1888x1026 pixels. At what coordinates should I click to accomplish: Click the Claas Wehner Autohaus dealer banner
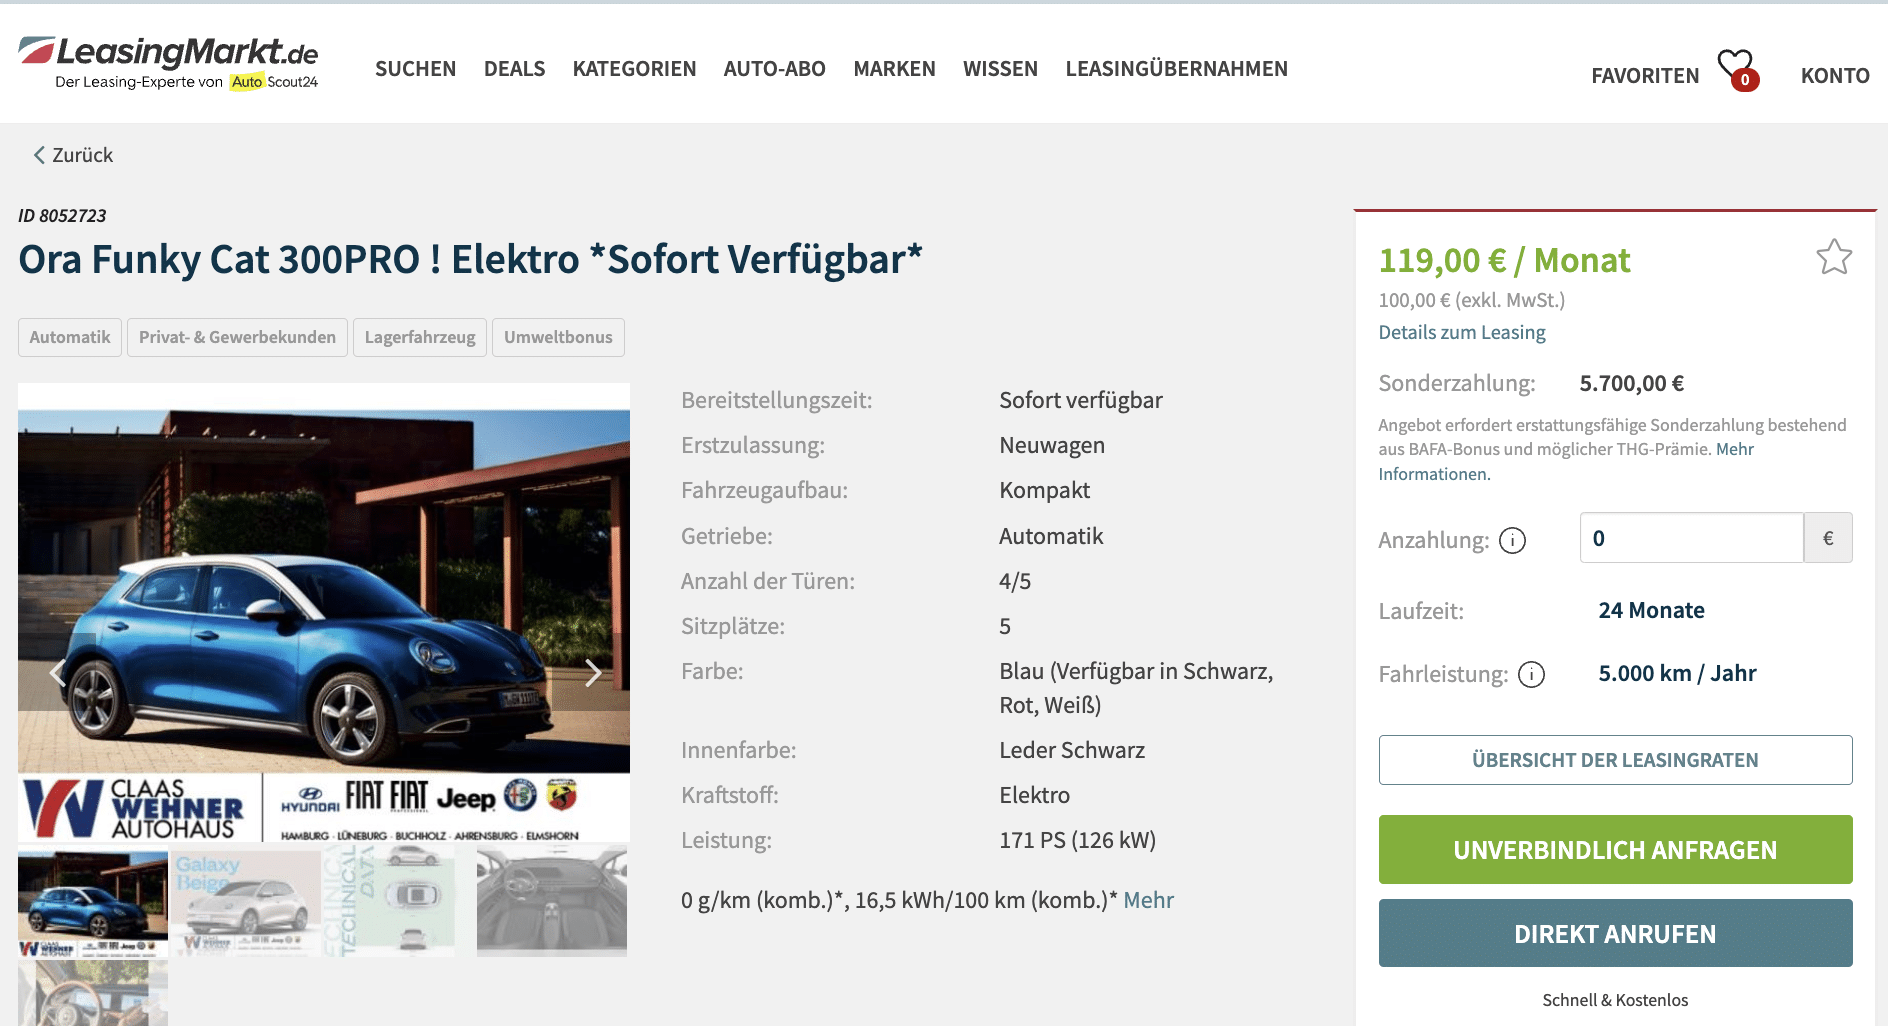pos(324,808)
